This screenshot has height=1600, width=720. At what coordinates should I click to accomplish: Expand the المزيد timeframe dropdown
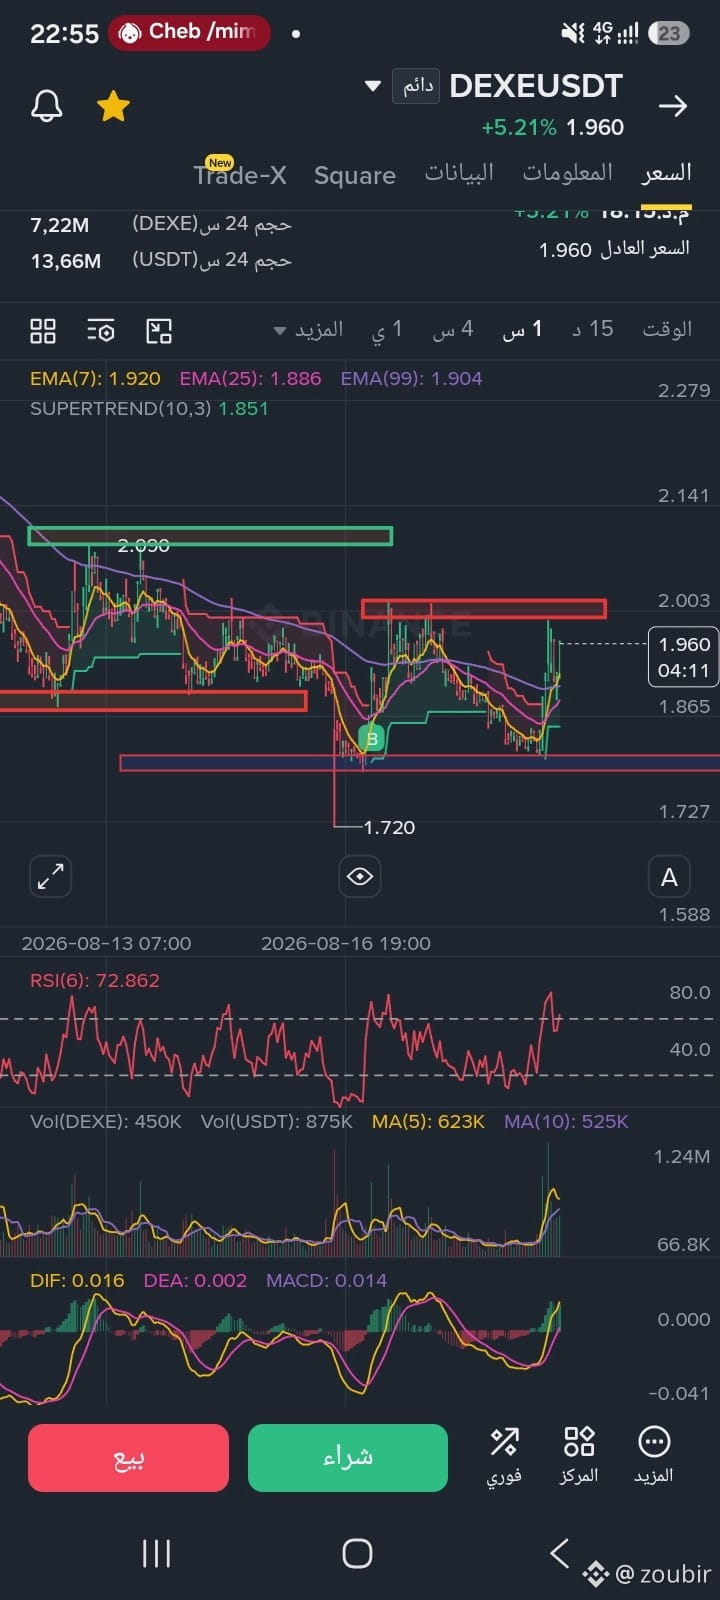point(309,329)
